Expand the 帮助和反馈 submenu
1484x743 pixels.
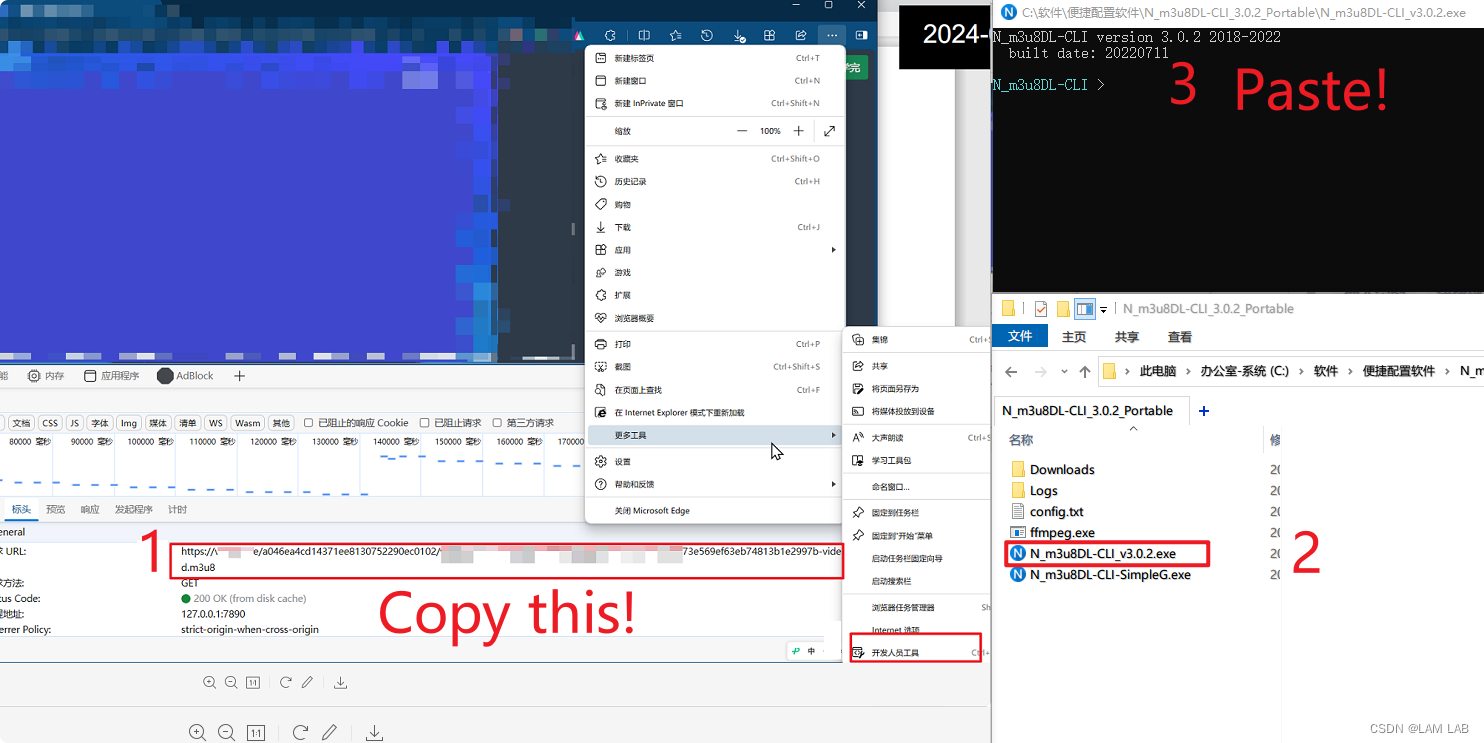coord(715,485)
